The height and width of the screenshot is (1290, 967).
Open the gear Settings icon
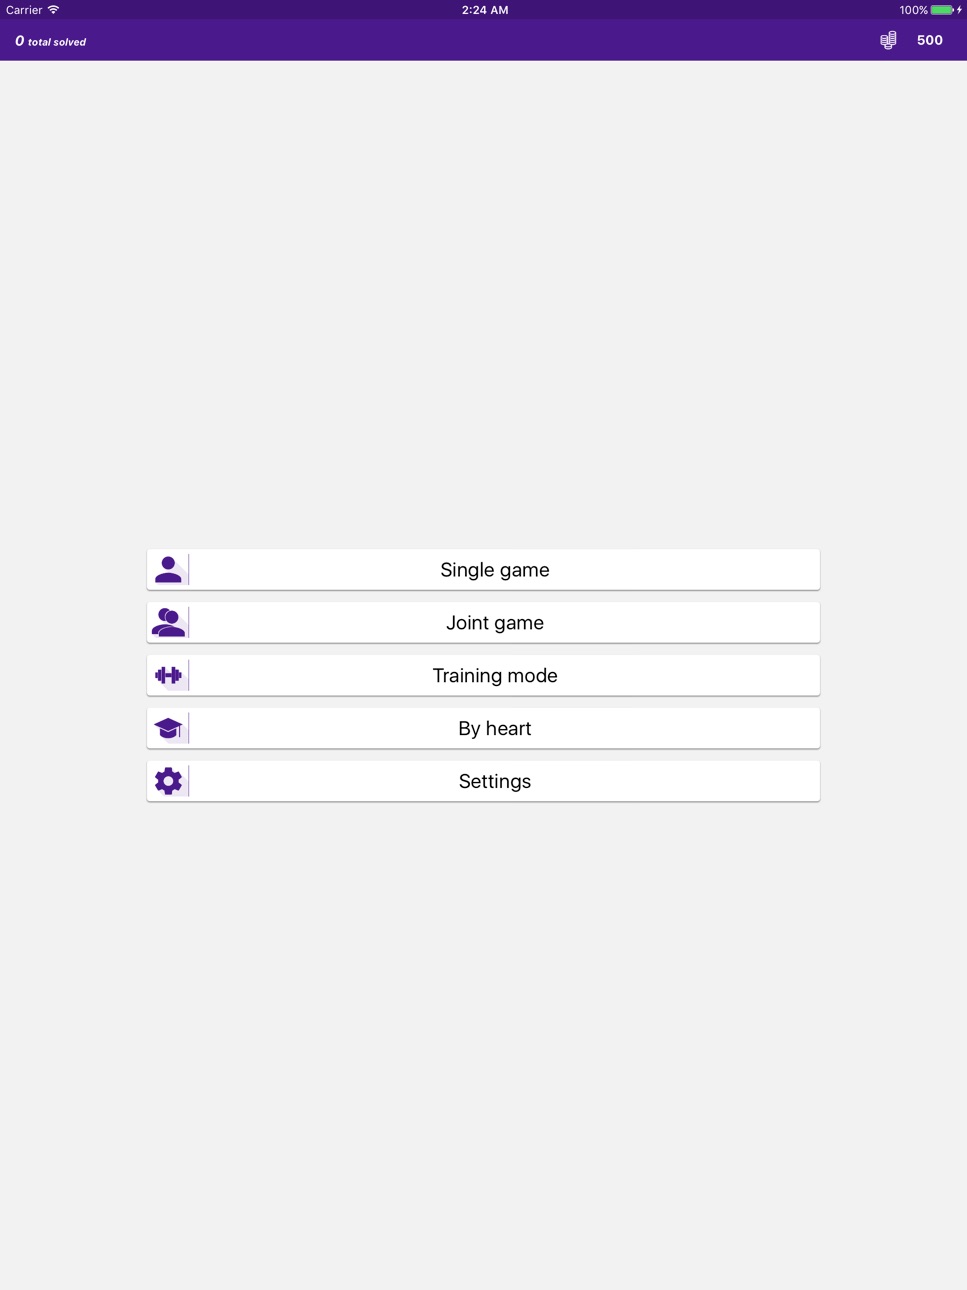click(168, 781)
